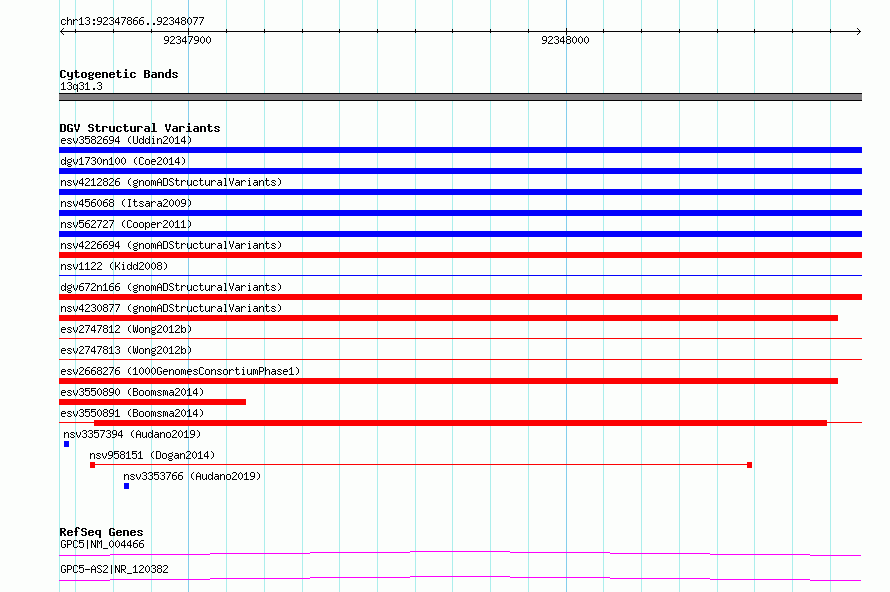Open the RefSeq Genes track title
The width and height of the screenshot is (890, 592).
pyautogui.click(x=101, y=532)
